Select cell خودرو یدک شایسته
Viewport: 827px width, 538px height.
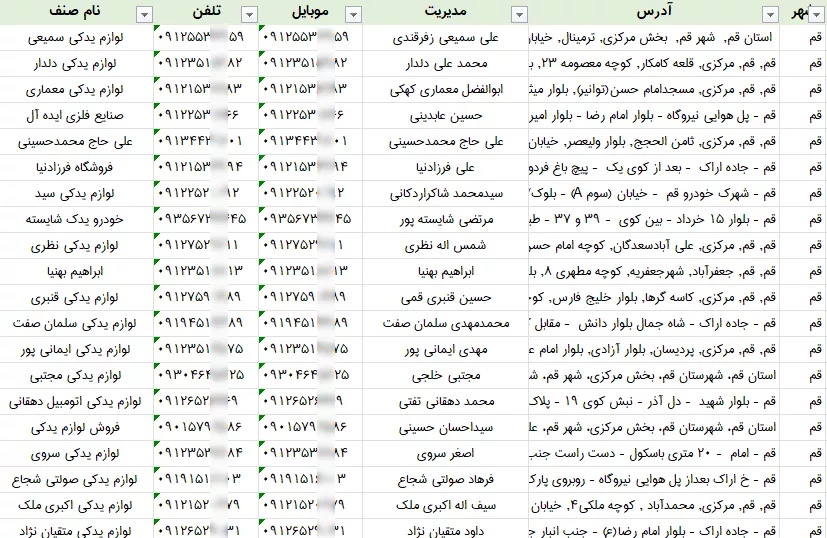tap(76, 219)
